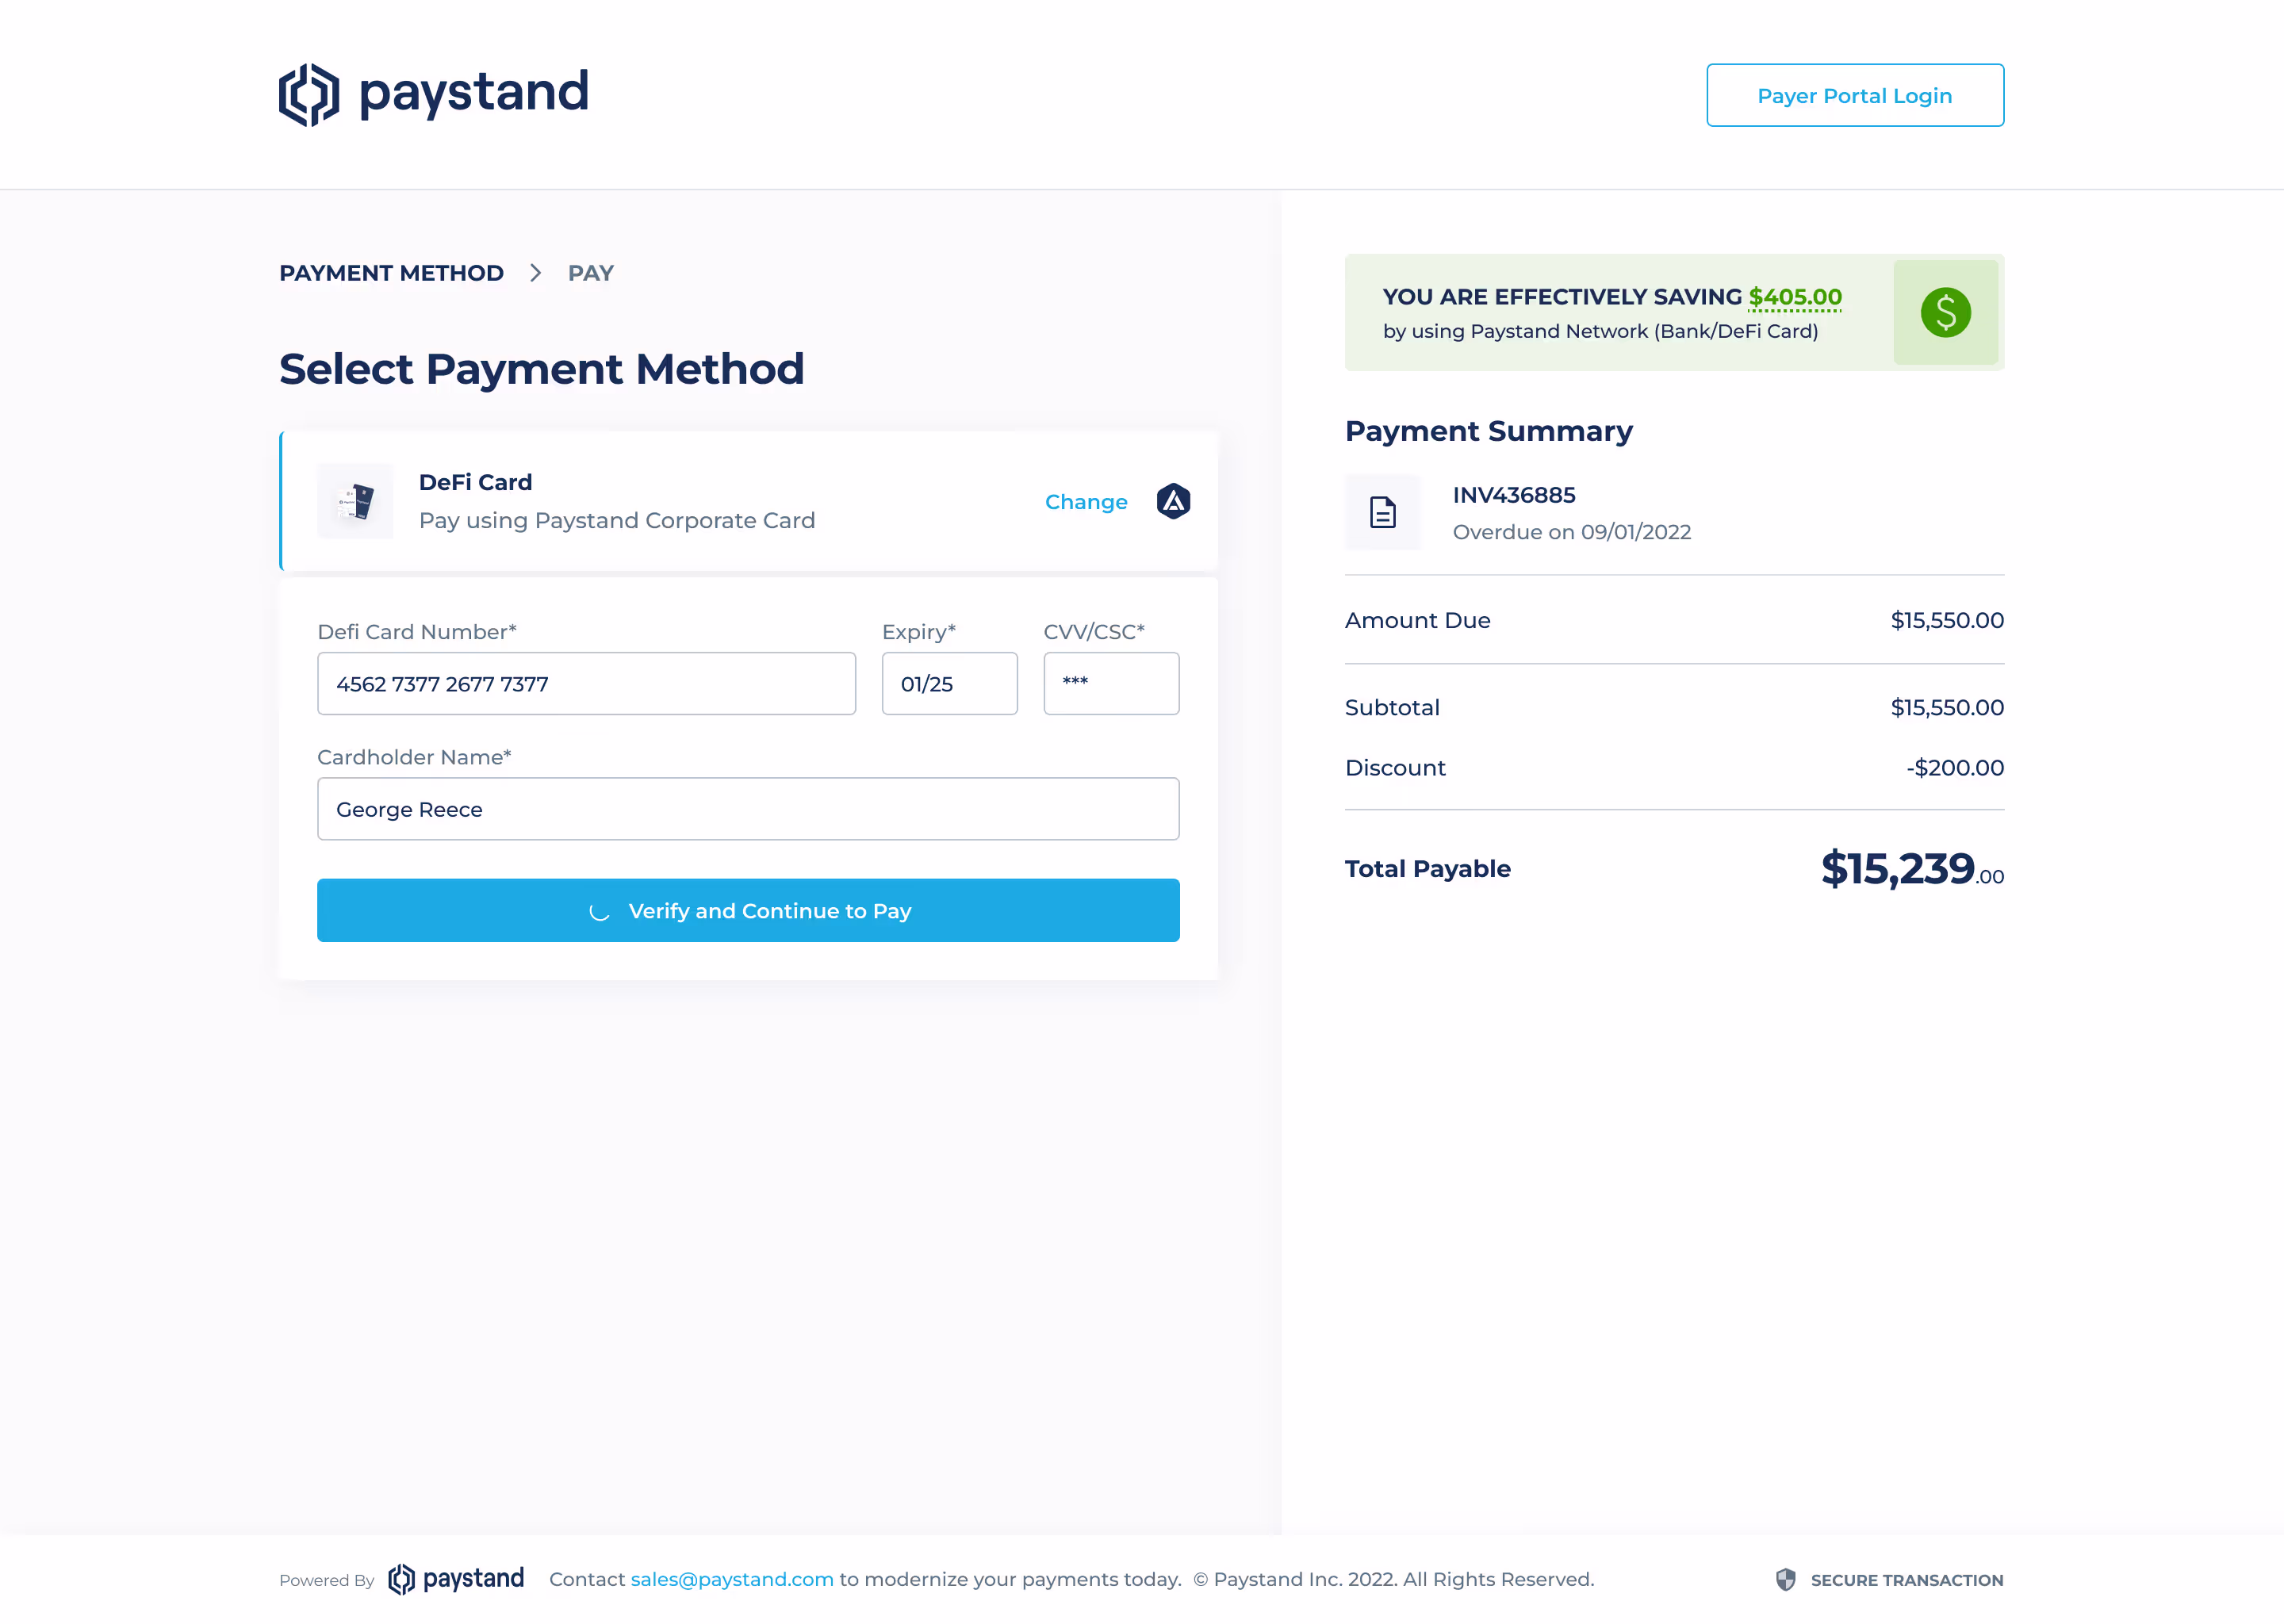Click the DeFi Card title text
Image resolution: width=2284 pixels, height=1624 pixels.
click(x=475, y=482)
